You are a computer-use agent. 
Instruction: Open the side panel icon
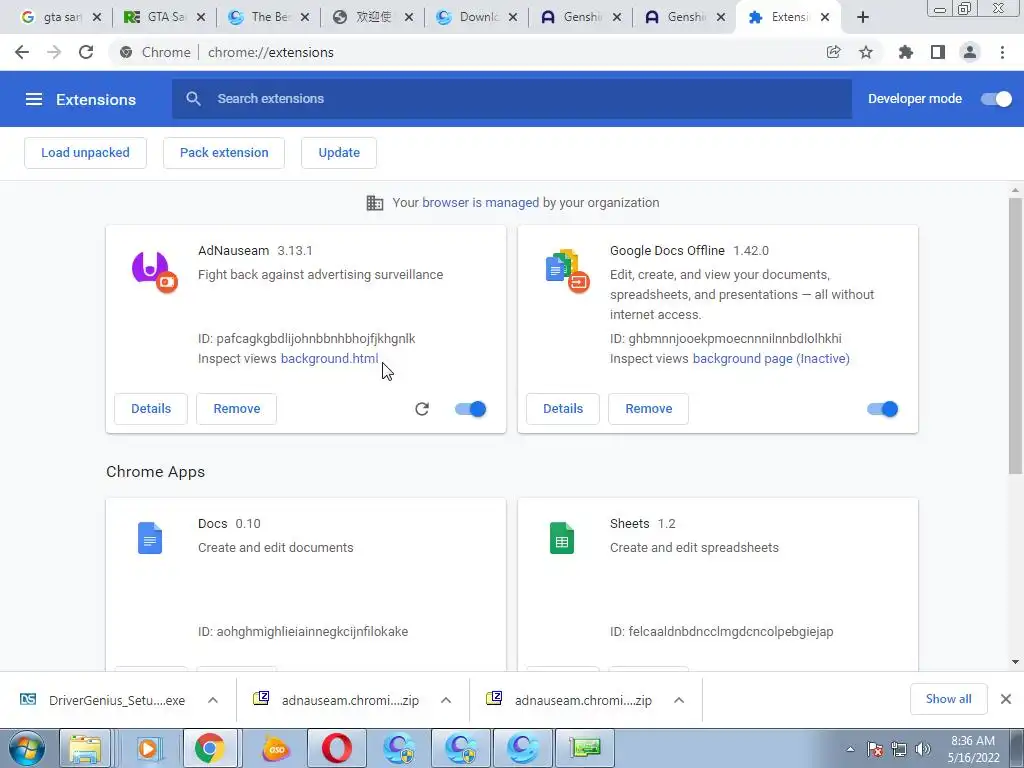[938, 52]
